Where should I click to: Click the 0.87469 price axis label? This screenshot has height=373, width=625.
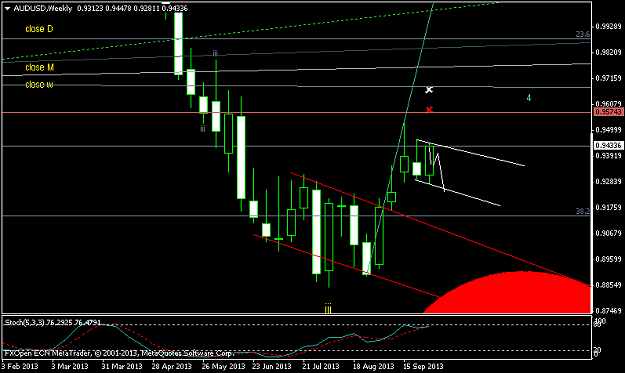[x=608, y=310]
